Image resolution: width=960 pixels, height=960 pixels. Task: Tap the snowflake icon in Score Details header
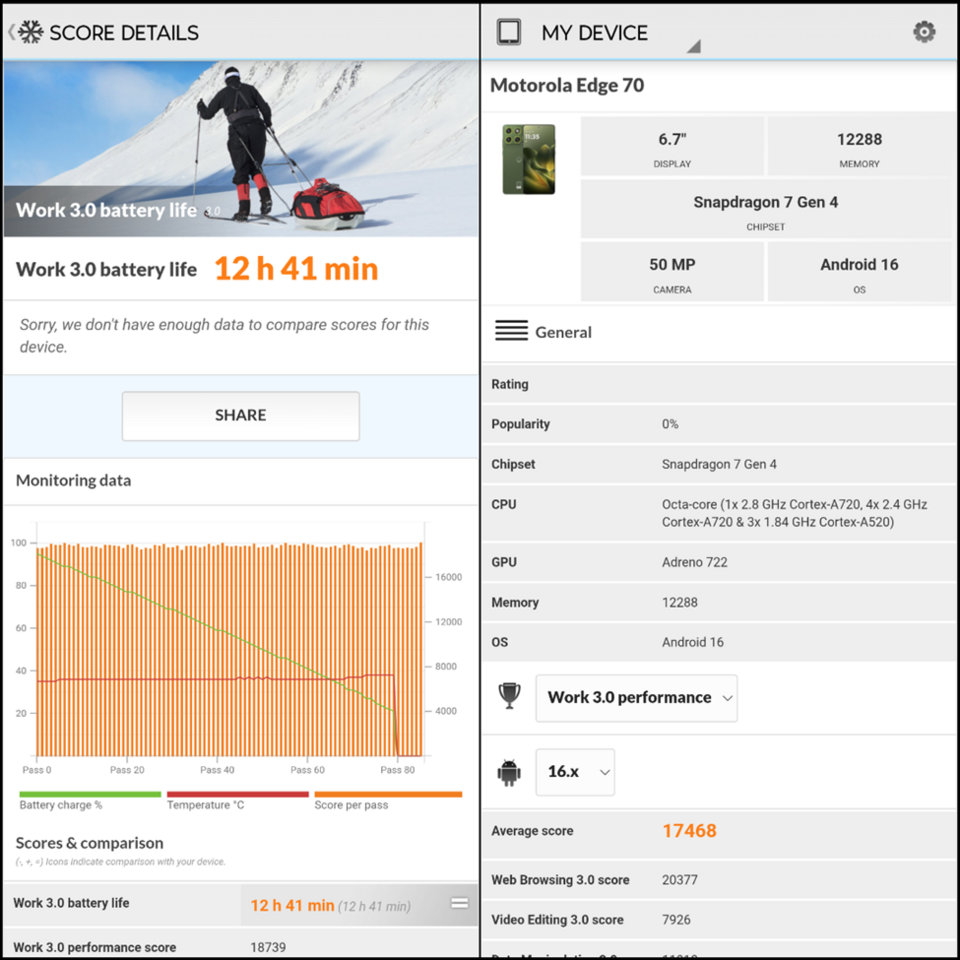(x=31, y=32)
